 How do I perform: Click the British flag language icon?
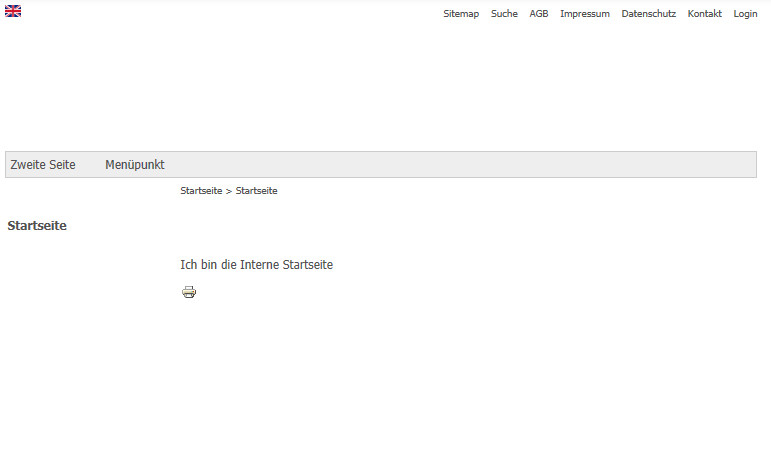click(13, 11)
